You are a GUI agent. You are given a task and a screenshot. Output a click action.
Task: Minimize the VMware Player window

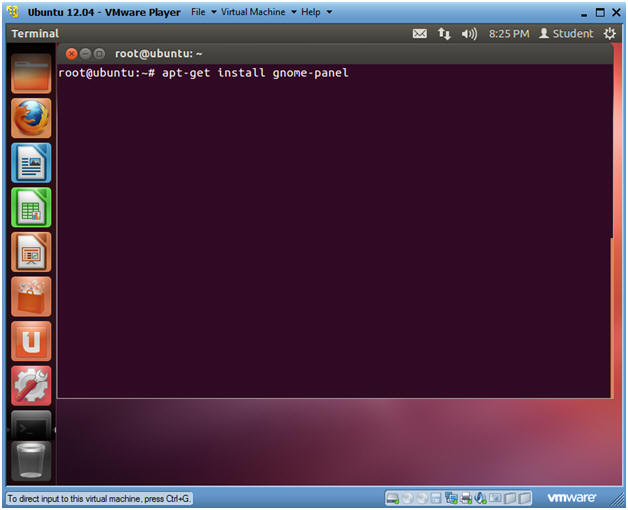[x=584, y=14]
